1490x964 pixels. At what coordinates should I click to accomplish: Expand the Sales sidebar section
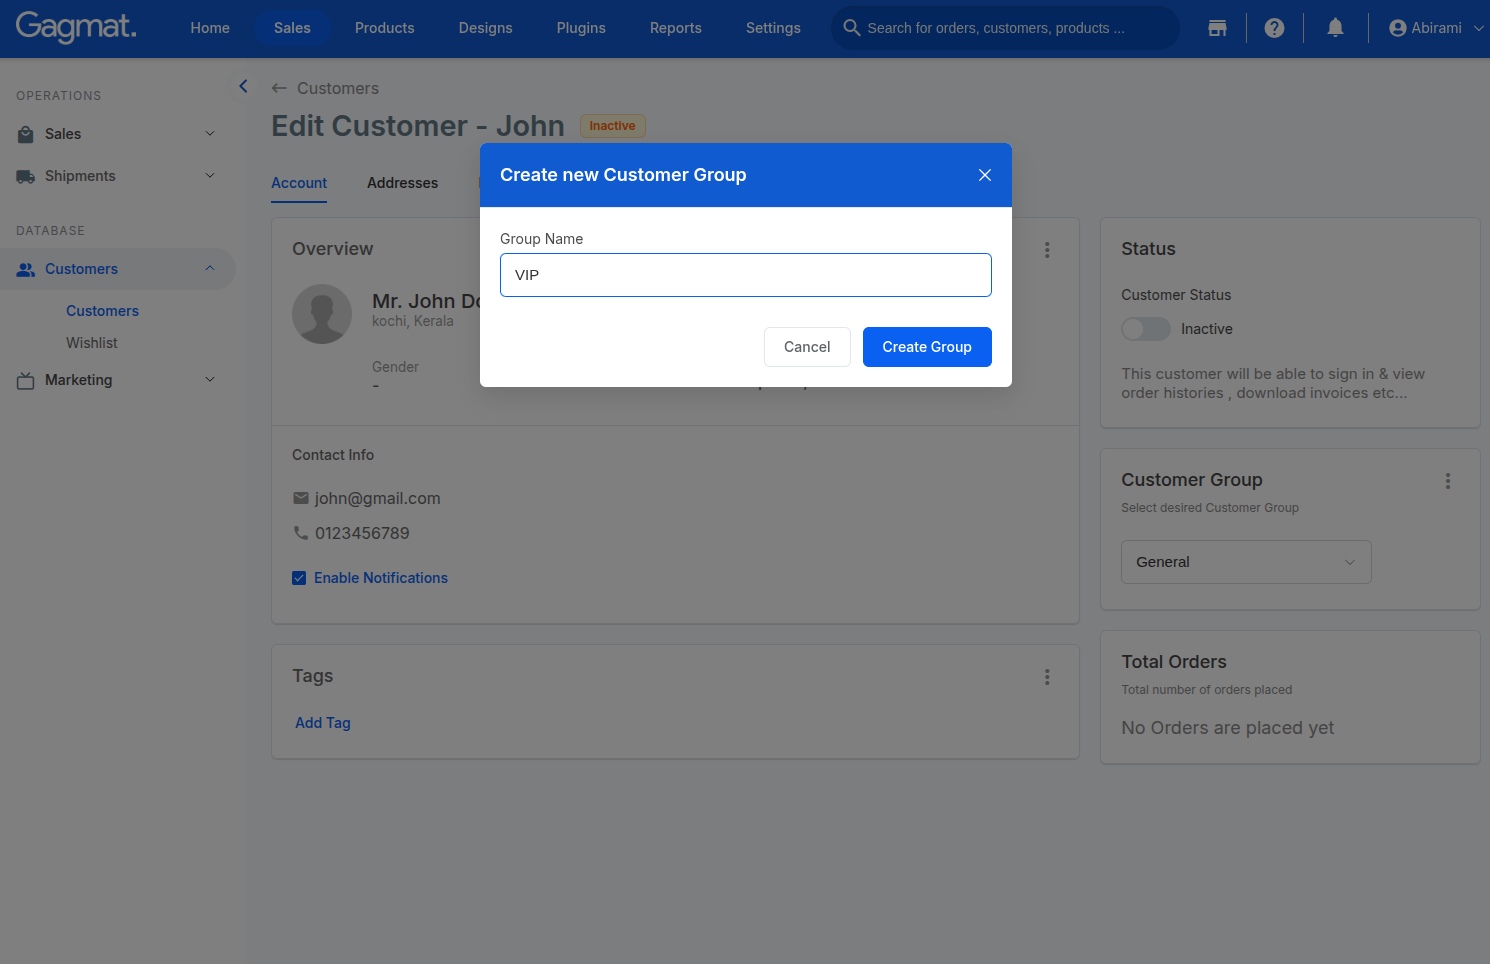coord(210,134)
